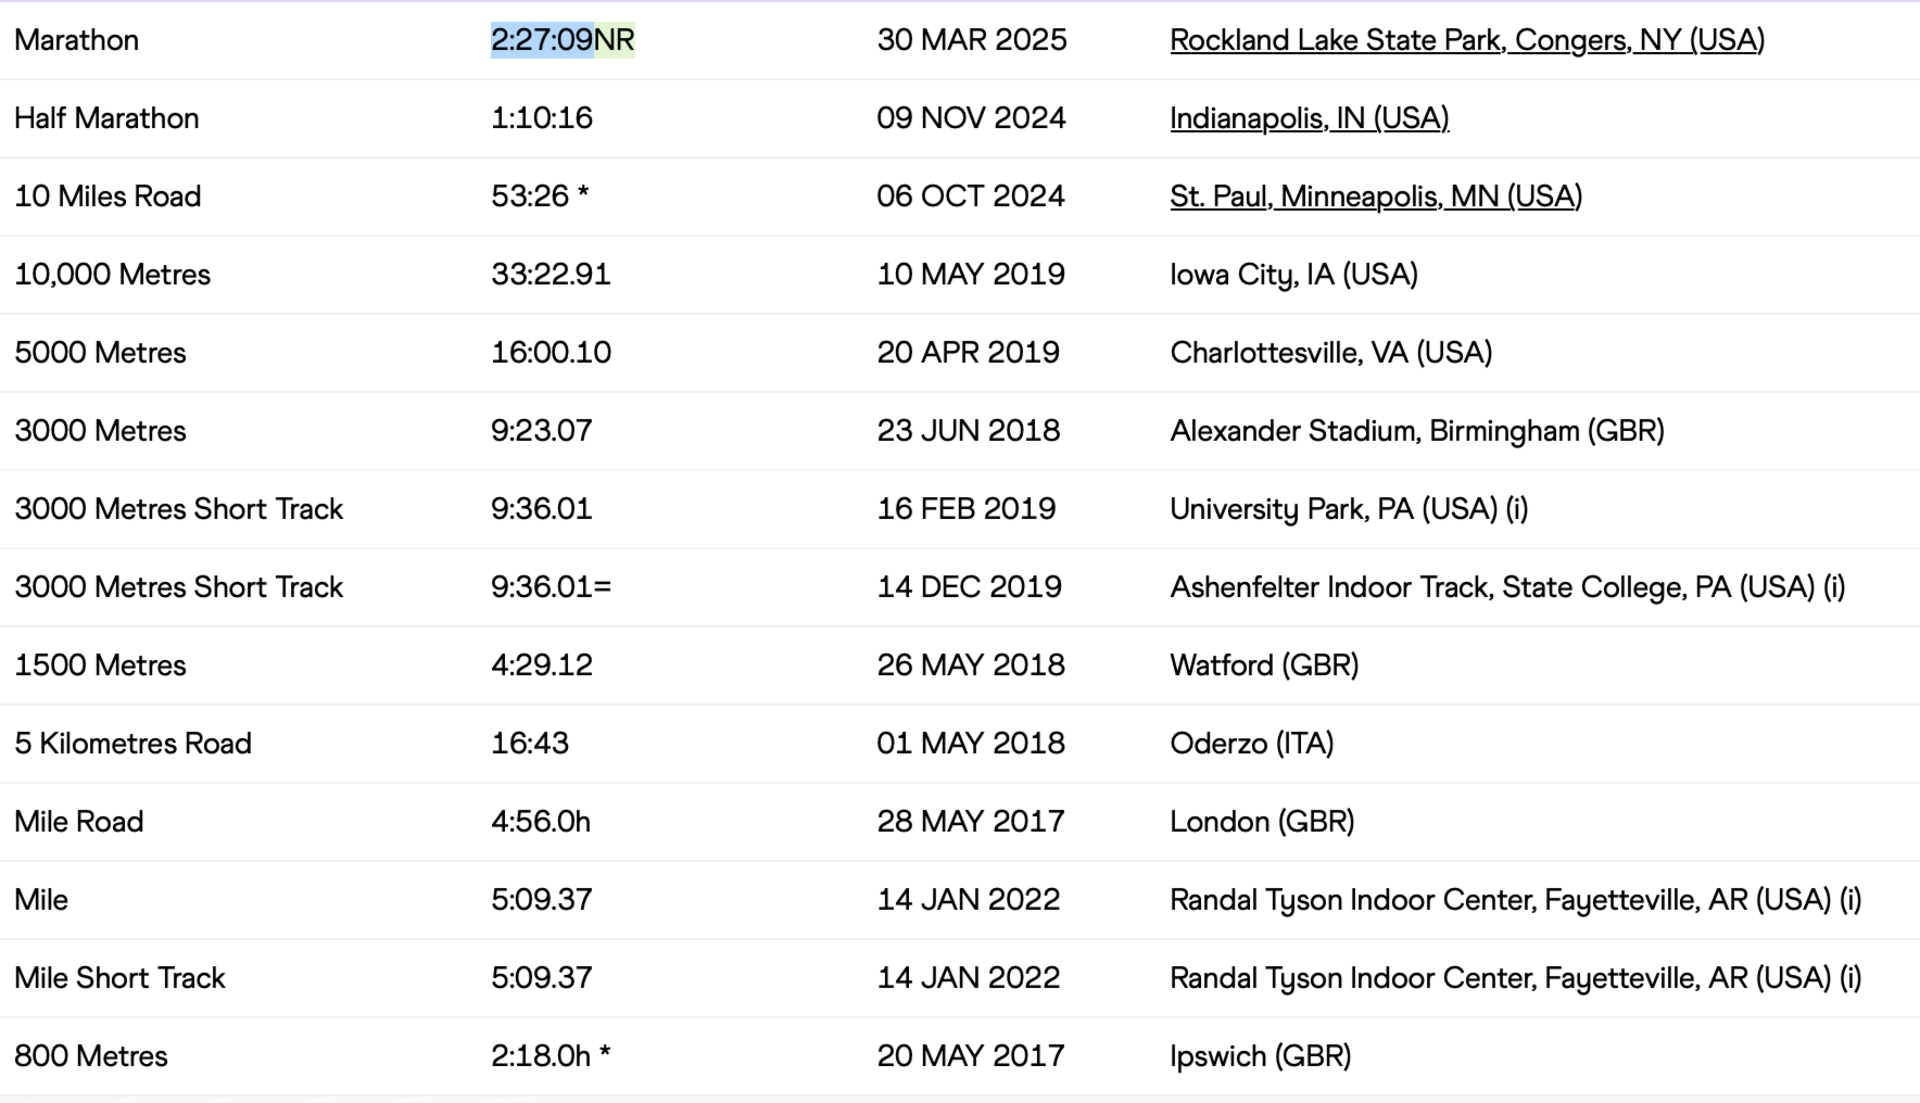Click the NR badge beside marathon time
Image resolution: width=1920 pixels, height=1103 pixels.
click(x=614, y=40)
